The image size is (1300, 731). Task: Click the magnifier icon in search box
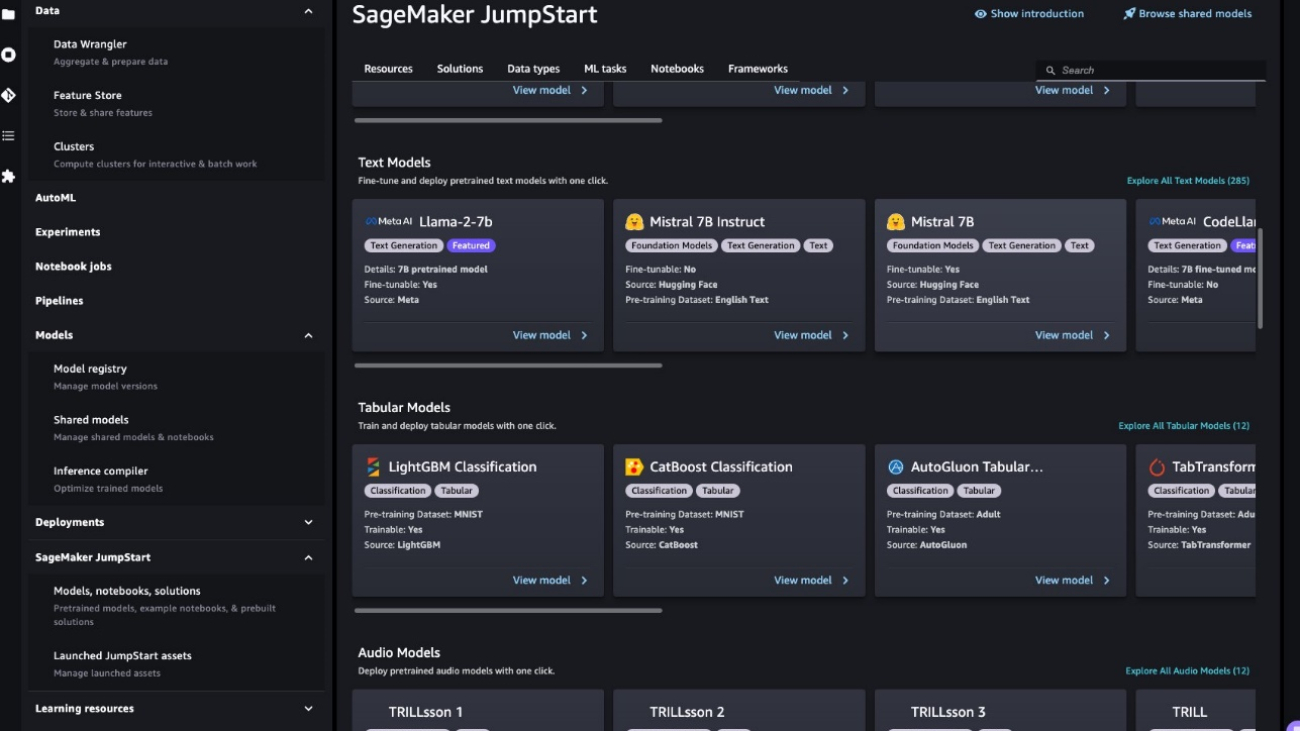tap(1050, 70)
